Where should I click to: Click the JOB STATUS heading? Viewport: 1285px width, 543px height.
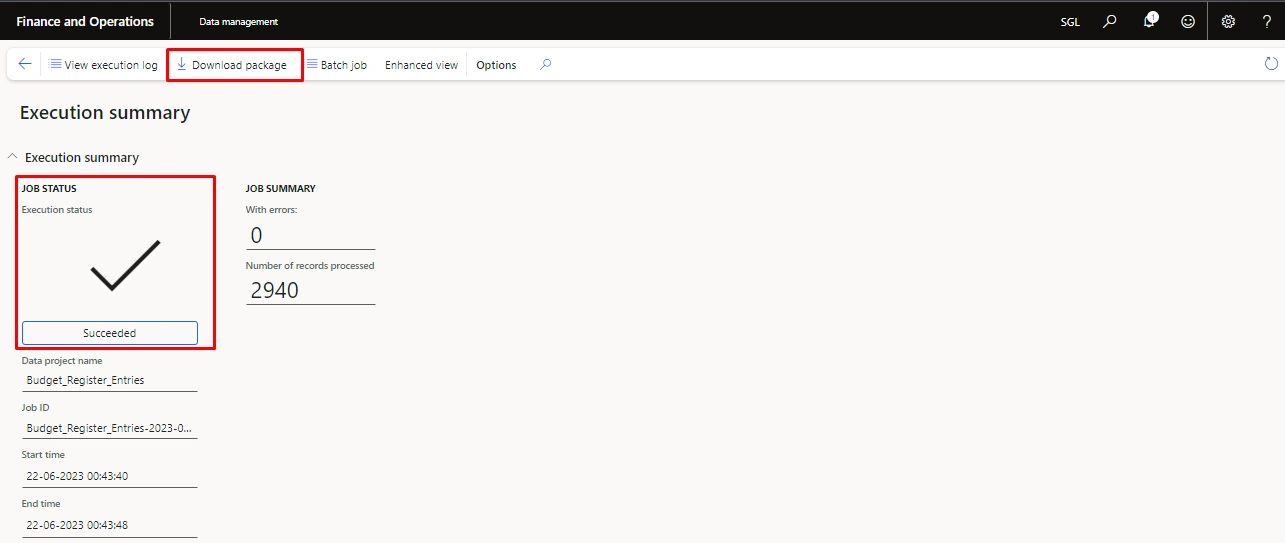pyautogui.click(x=49, y=188)
